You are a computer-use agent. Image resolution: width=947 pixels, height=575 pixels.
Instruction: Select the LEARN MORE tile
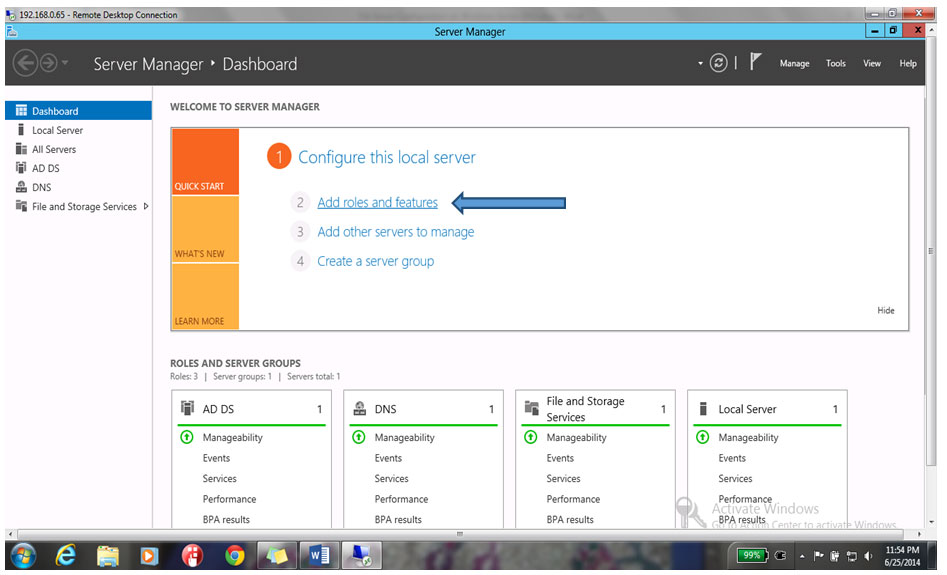pos(205,297)
